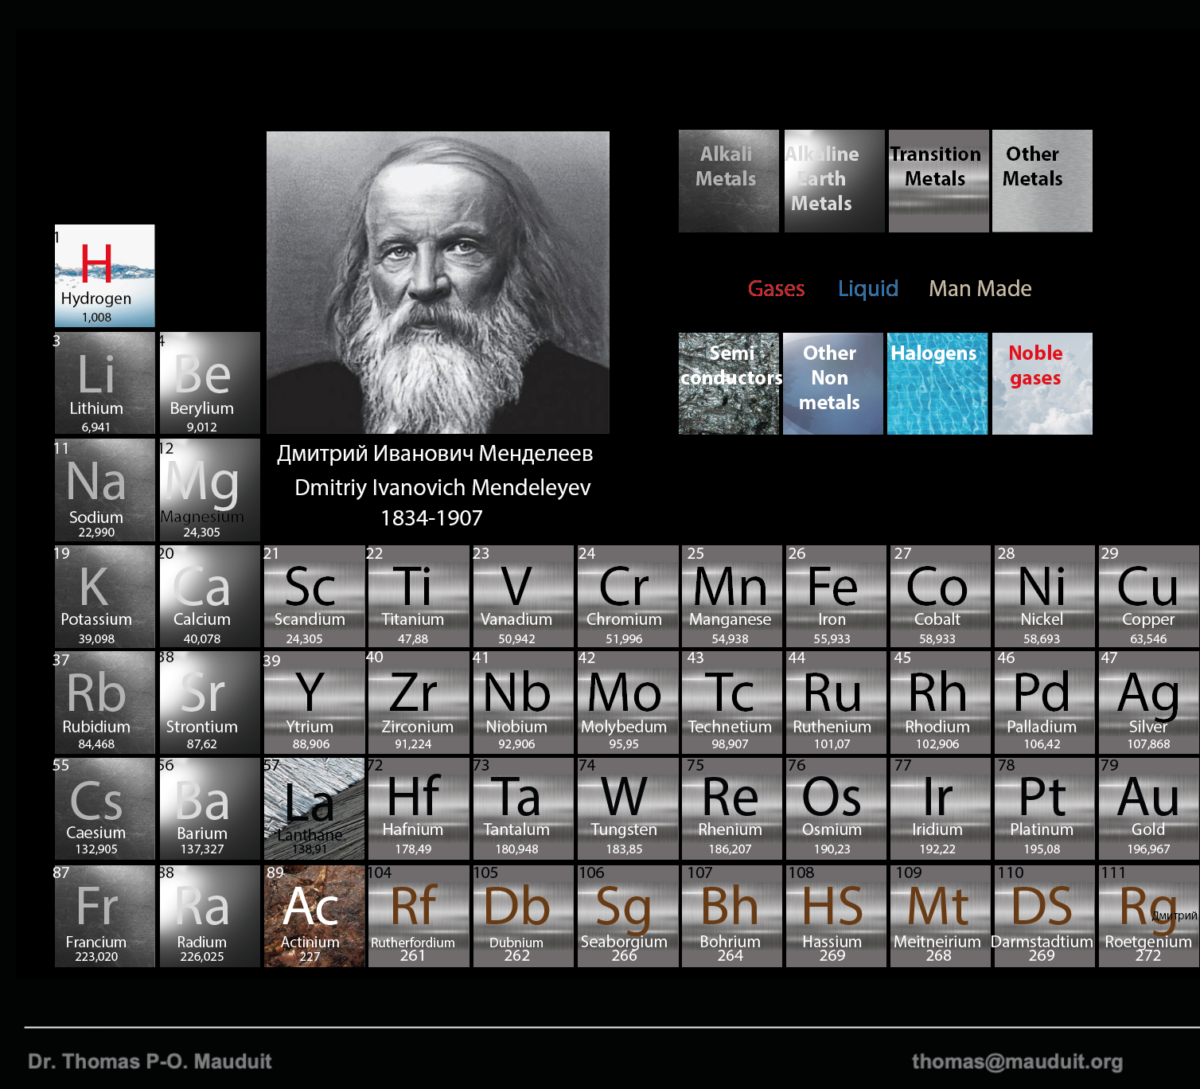1200x1089 pixels.
Task: Click the Tungsten (W) tile
Action: 625,808
